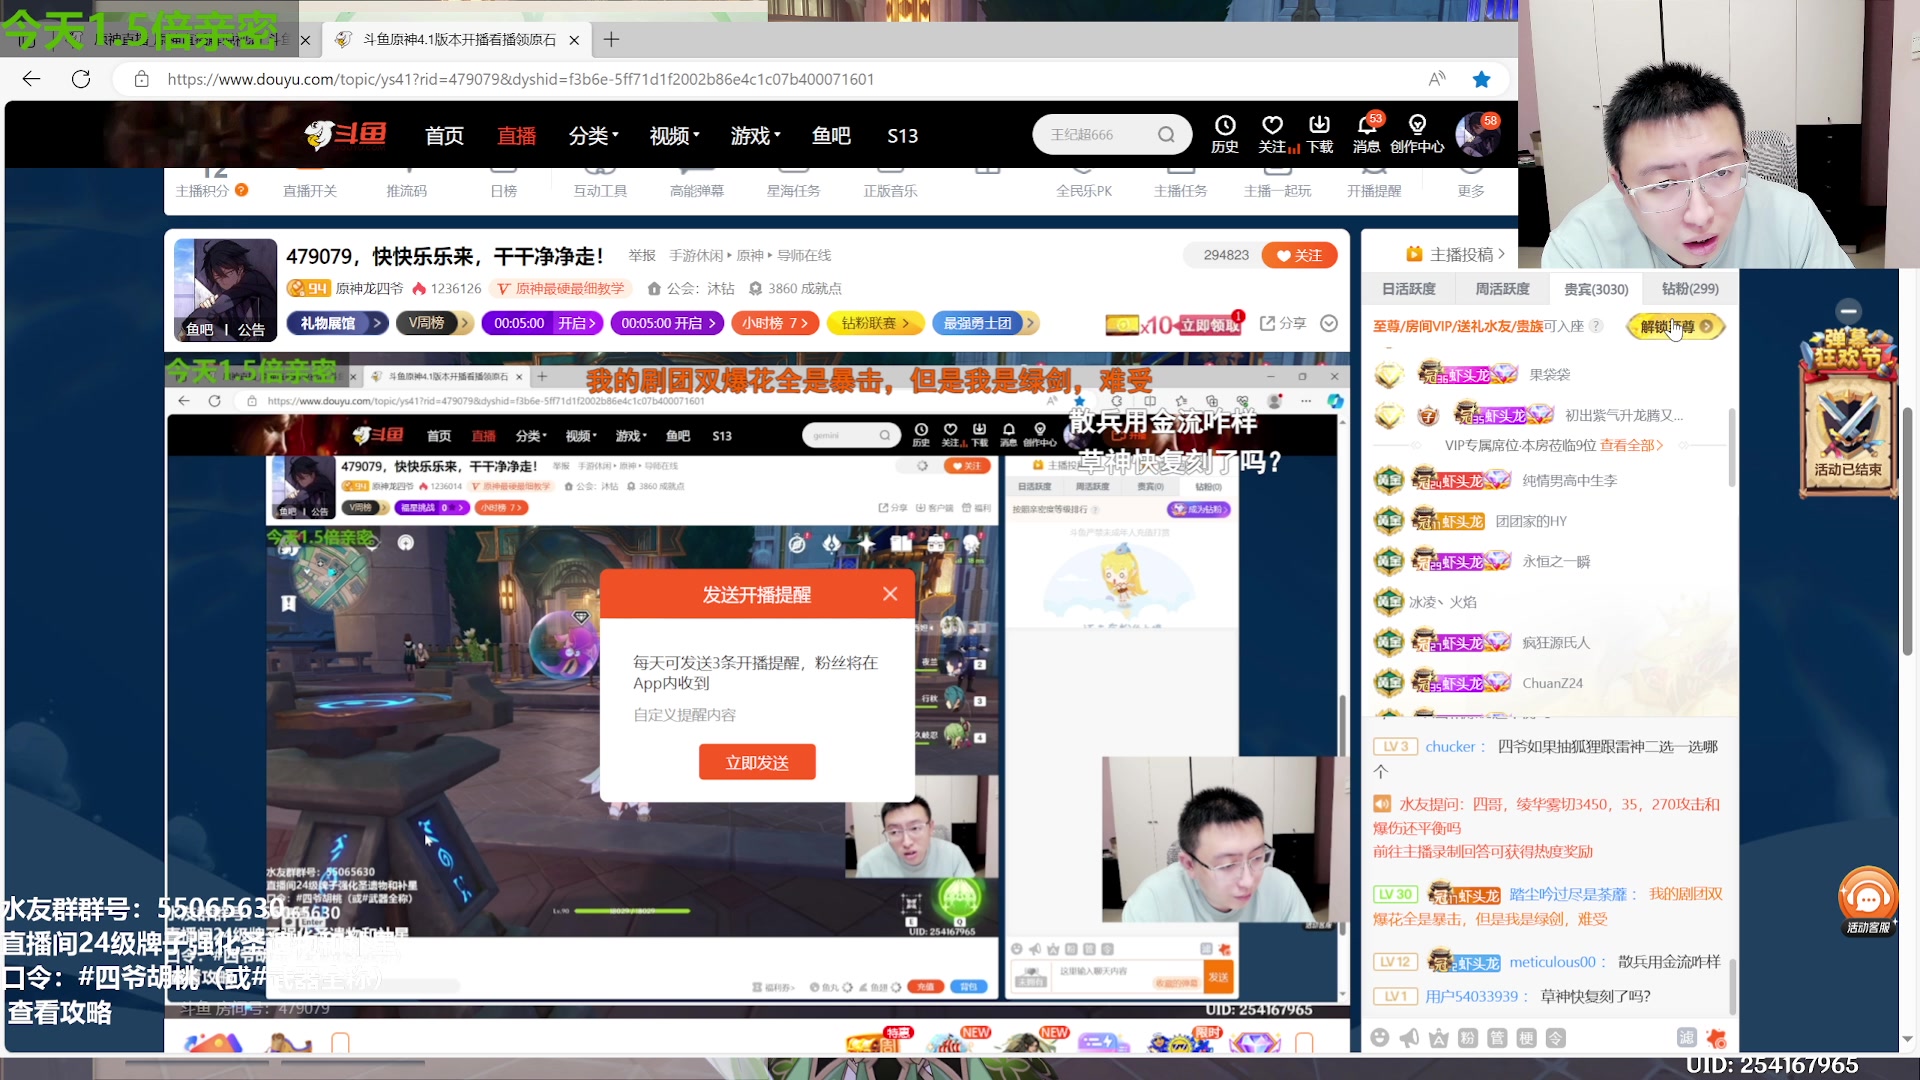
Task: Select 鱼吧 in the Douyu top menu
Action: 830,135
